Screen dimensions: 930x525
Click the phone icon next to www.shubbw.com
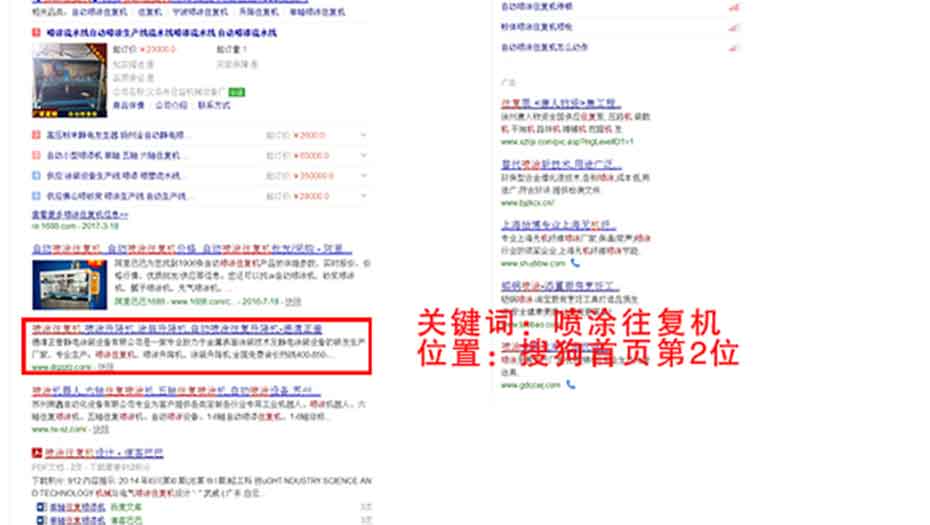(x=574, y=263)
